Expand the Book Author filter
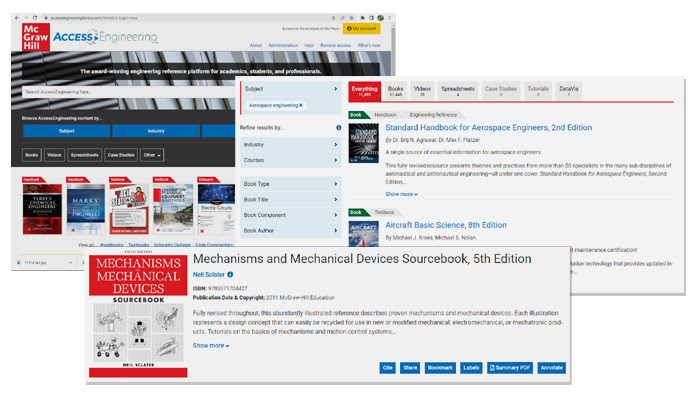Image resolution: width=700 pixels, height=420 pixels. click(291, 231)
